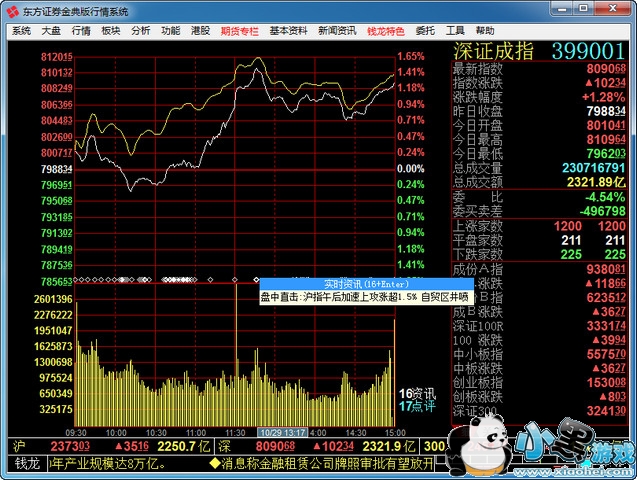
Task: Open the 系统 menu
Action: click(21, 31)
